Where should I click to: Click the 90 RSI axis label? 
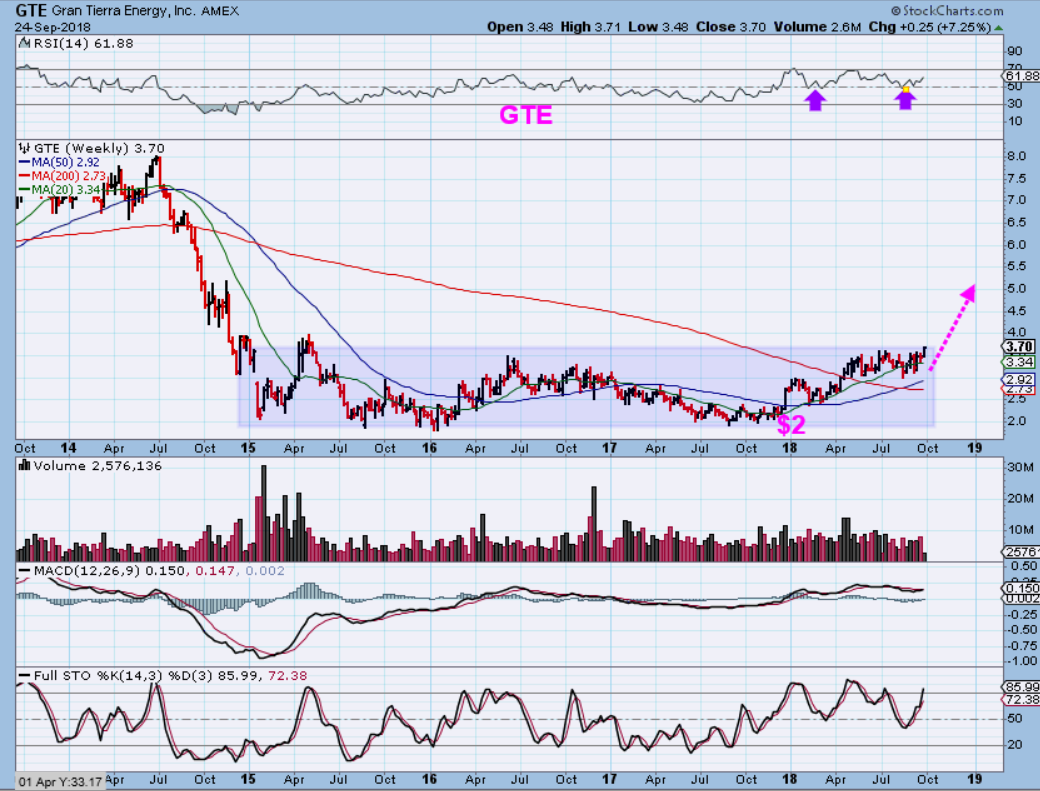point(1015,52)
